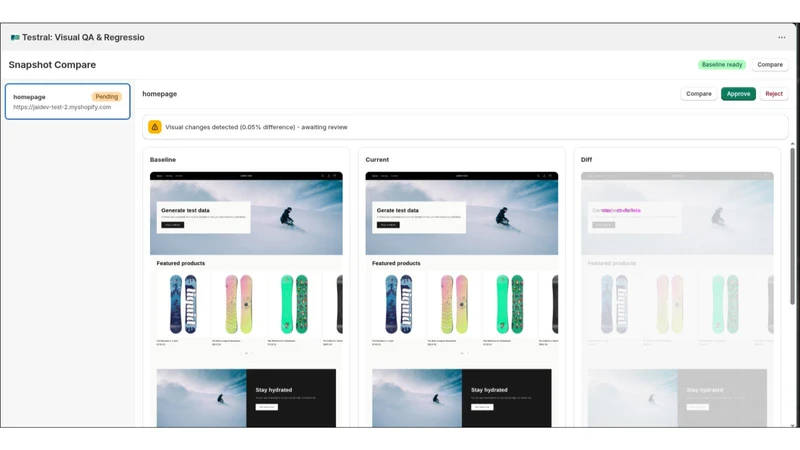Open the Current screenshot thumbnail
The image size is (800, 450).
tap(461, 299)
